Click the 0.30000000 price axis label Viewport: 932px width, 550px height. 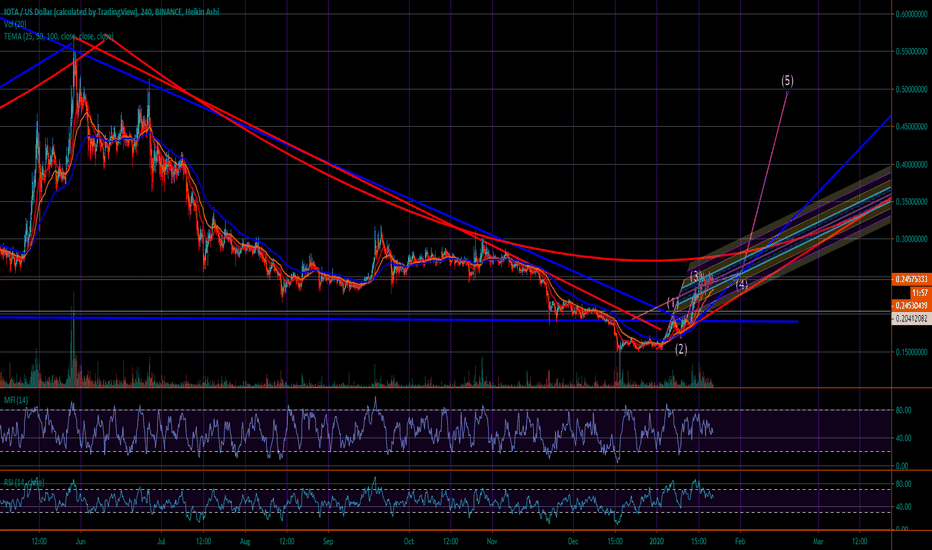click(x=911, y=239)
